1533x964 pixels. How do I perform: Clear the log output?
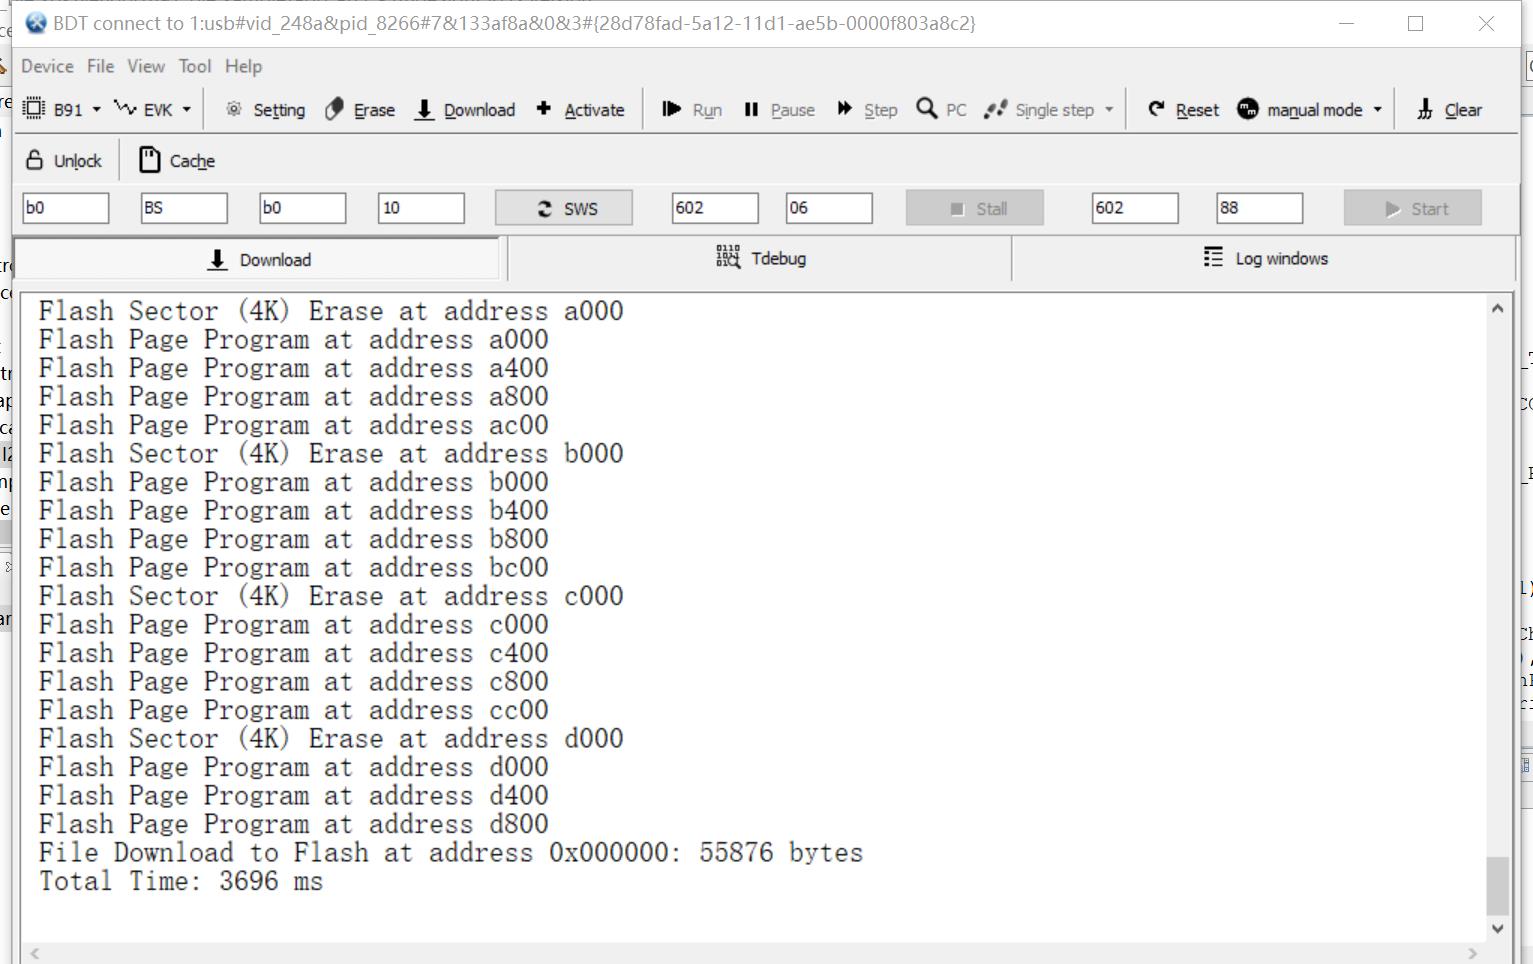click(x=1449, y=109)
